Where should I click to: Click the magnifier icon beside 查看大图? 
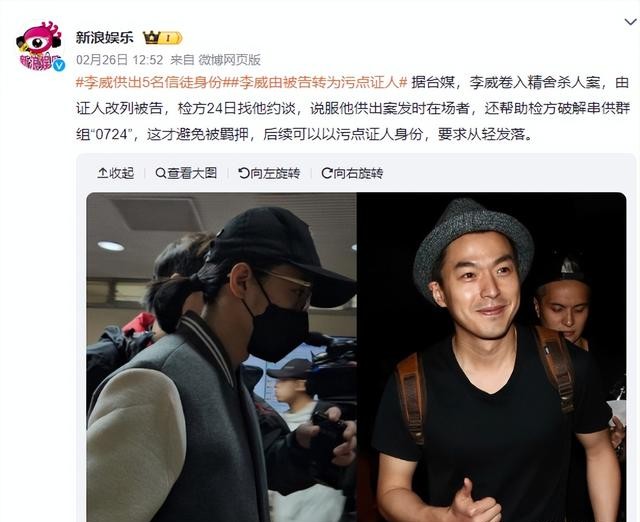pyautogui.click(x=161, y=173)
